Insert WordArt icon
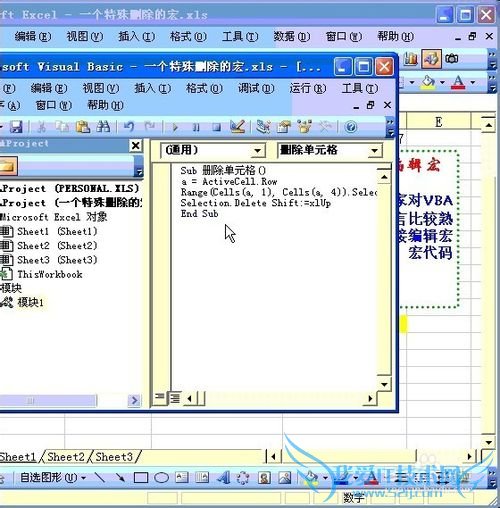 223,478
